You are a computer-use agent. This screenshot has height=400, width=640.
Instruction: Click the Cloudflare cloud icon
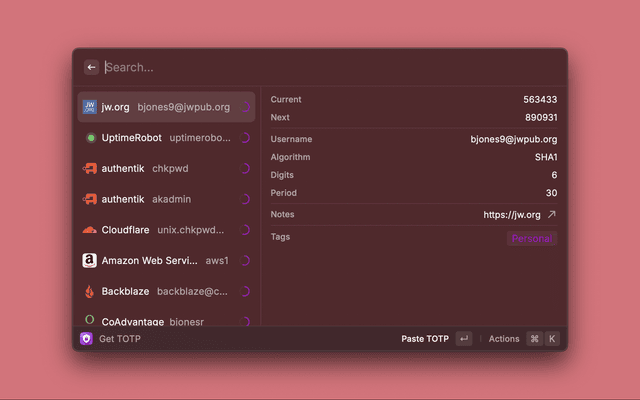tap(90, 230)
